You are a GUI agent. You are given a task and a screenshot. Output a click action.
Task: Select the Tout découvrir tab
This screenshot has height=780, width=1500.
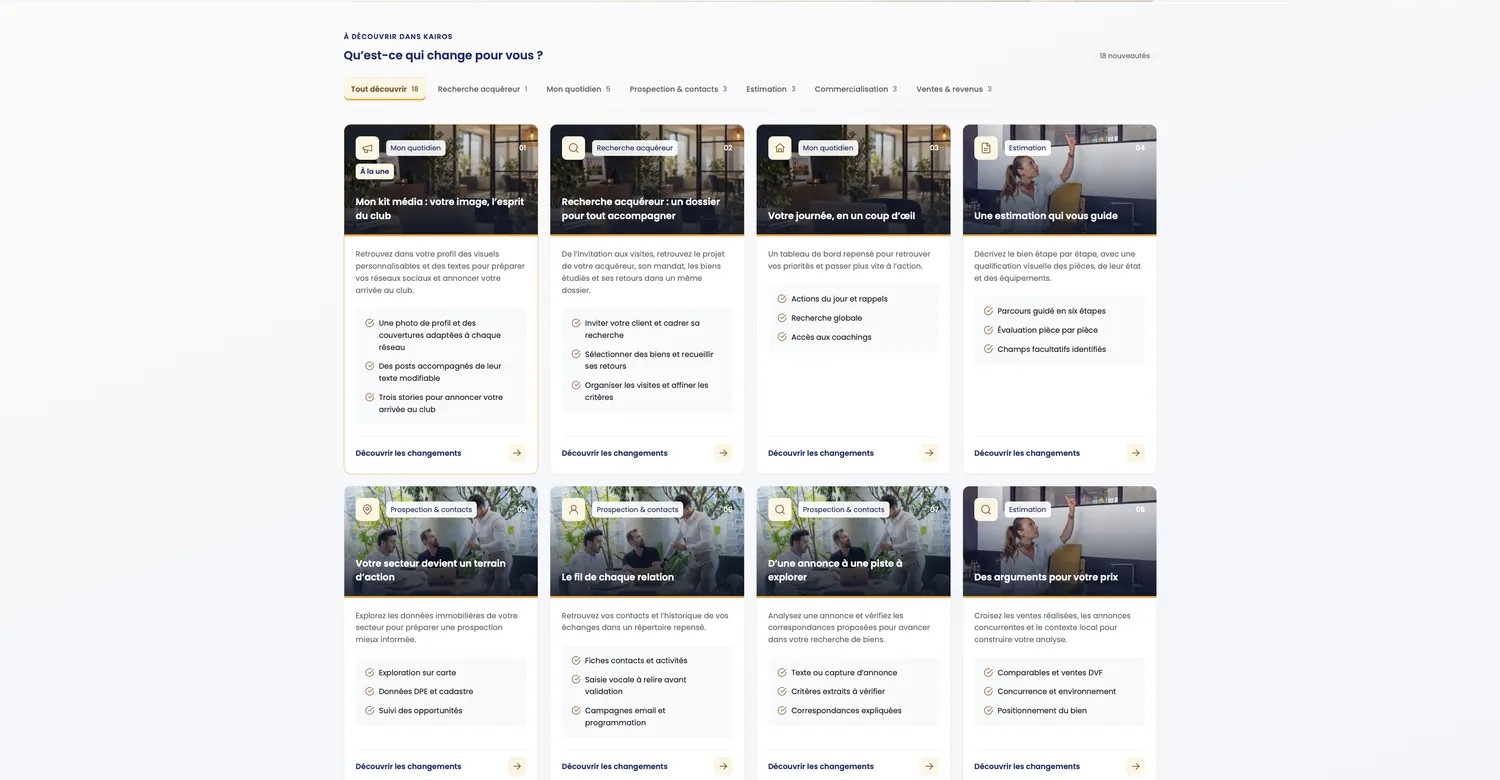pos(385,89)
